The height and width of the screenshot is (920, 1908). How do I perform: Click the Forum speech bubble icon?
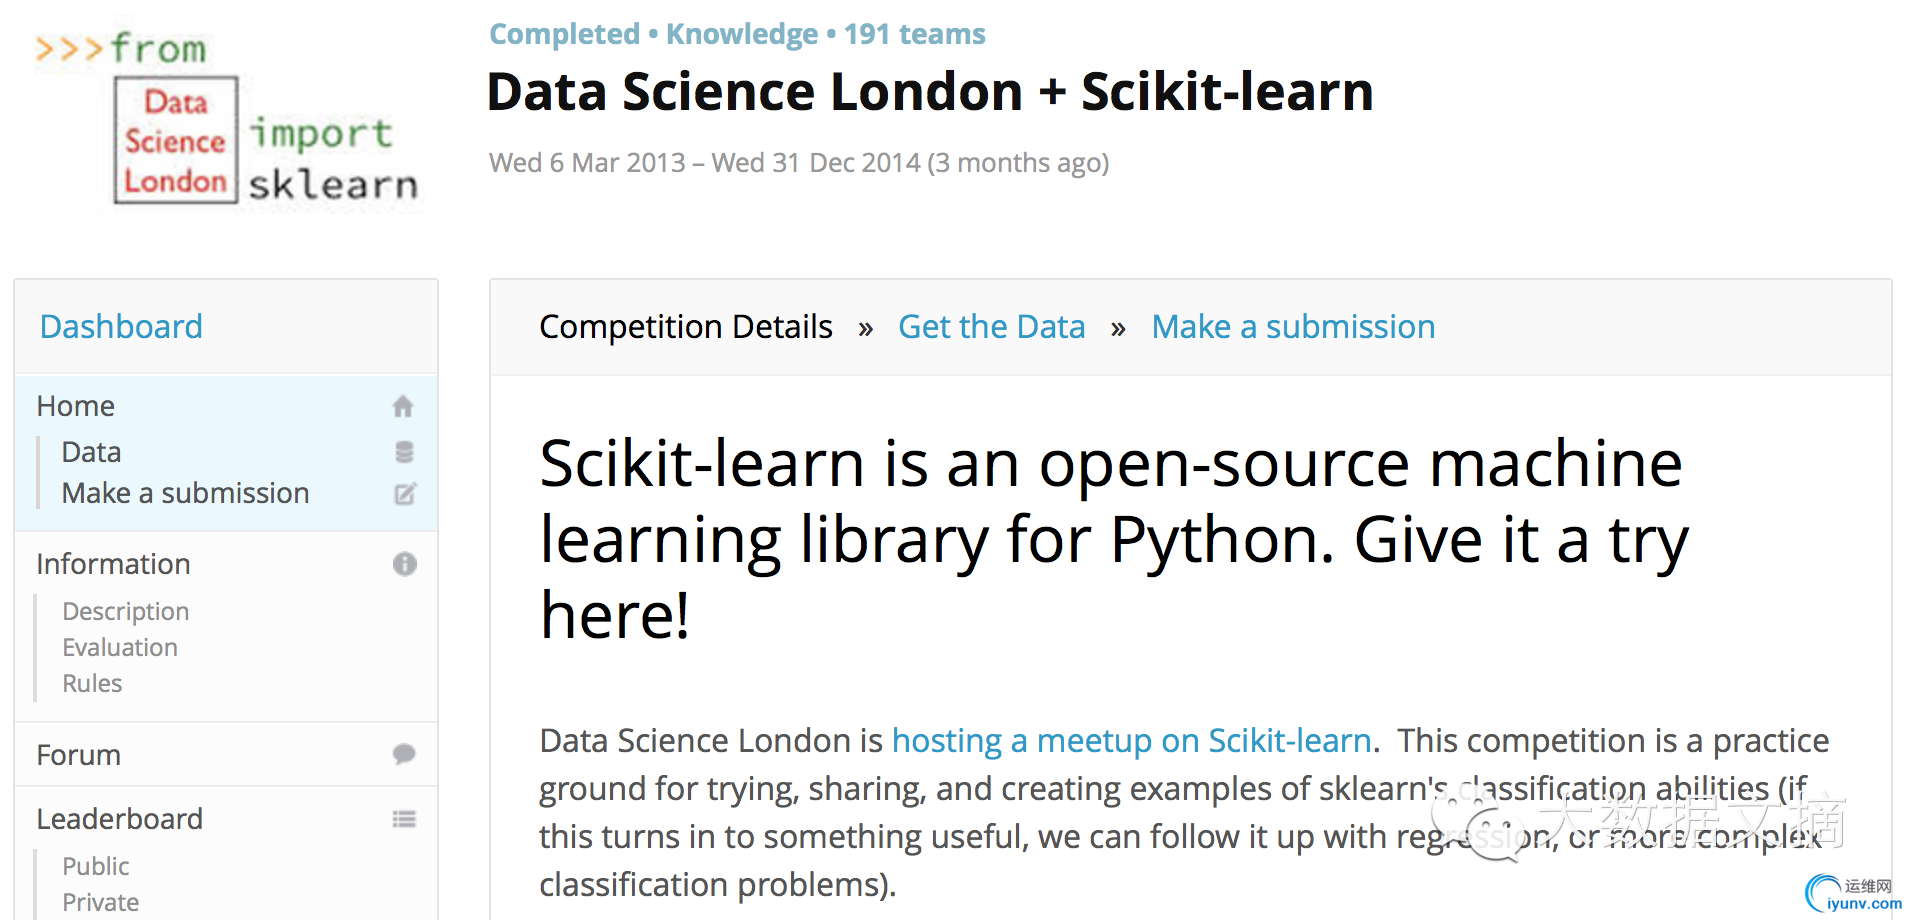404,754
